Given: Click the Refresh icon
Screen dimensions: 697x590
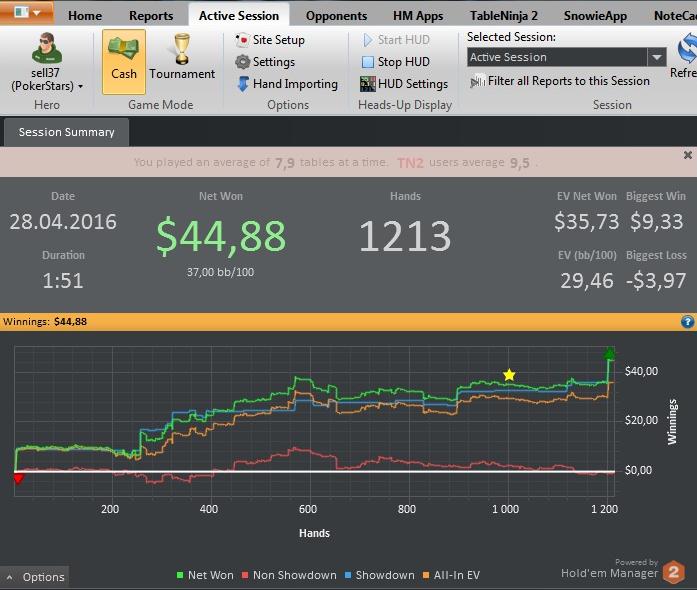Looking at the screenshot, I should pyautogui.click(x=686, y=49).
